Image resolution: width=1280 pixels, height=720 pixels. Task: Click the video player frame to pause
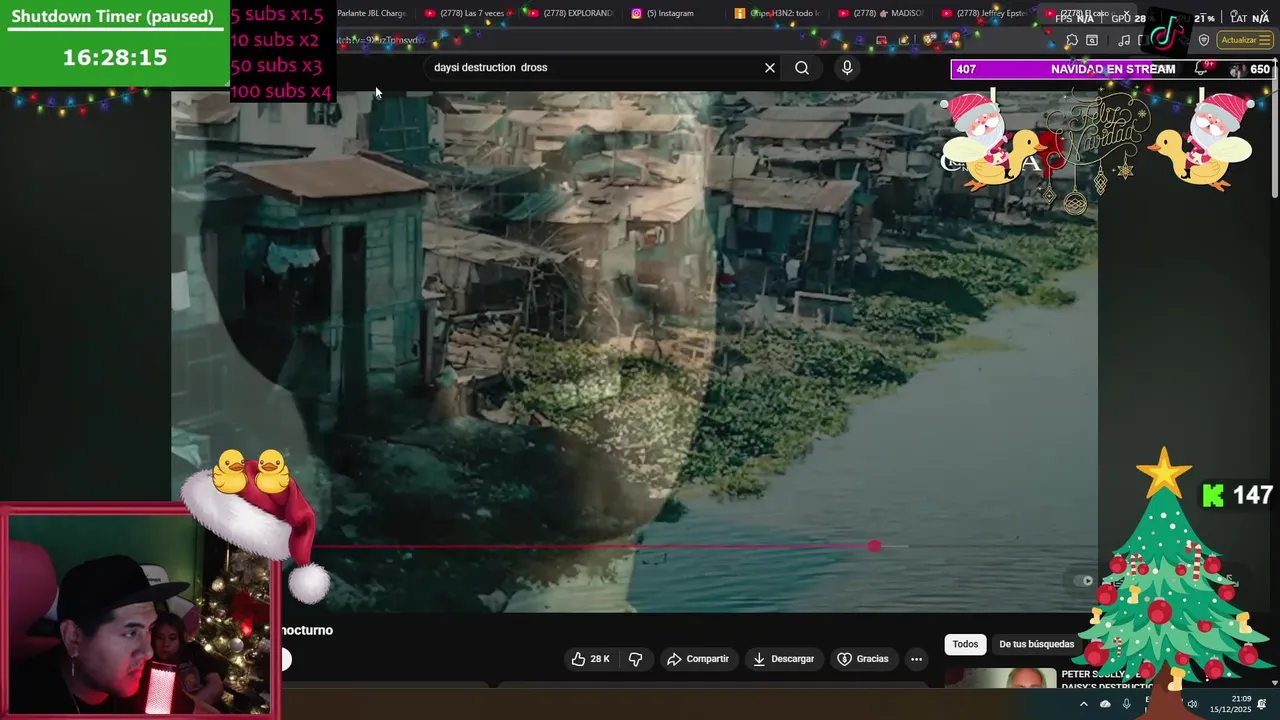(x=634, y=350)
